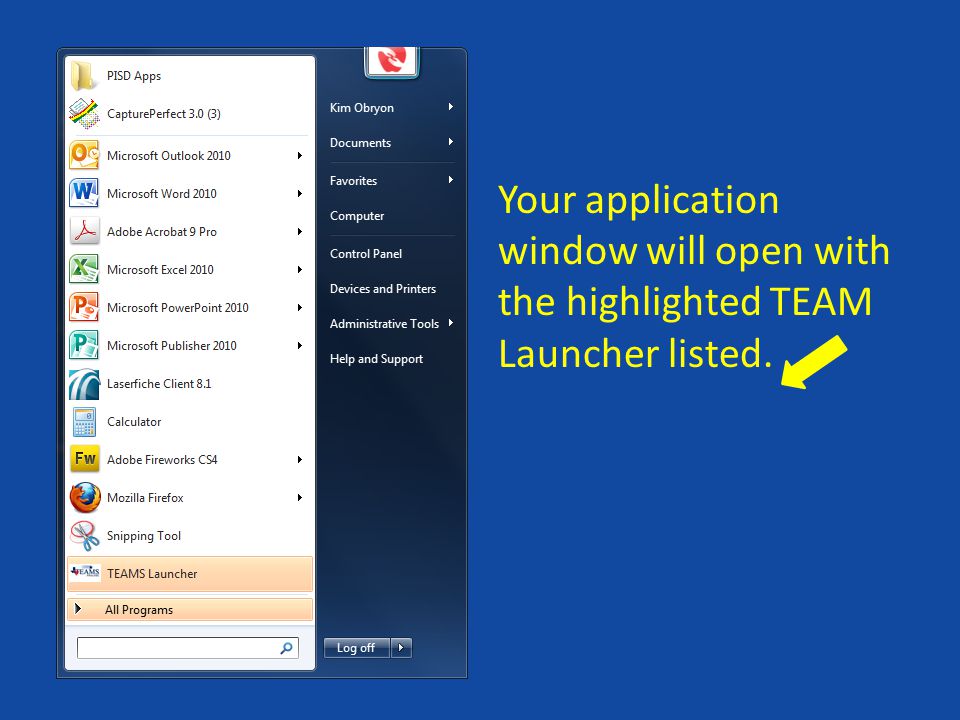Open Kim Obryon personal folder
960x720 pixels.
362,108
